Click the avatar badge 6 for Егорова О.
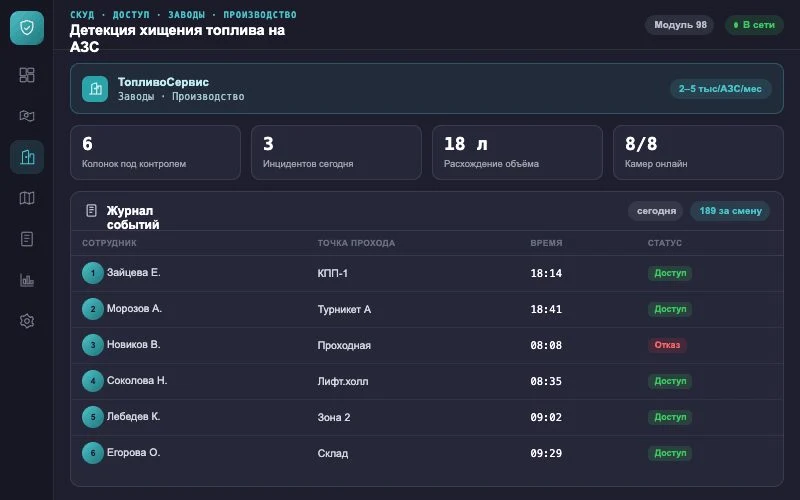This screenshot has width=800, height=500. pyautogui.click(x=93, y=453)
